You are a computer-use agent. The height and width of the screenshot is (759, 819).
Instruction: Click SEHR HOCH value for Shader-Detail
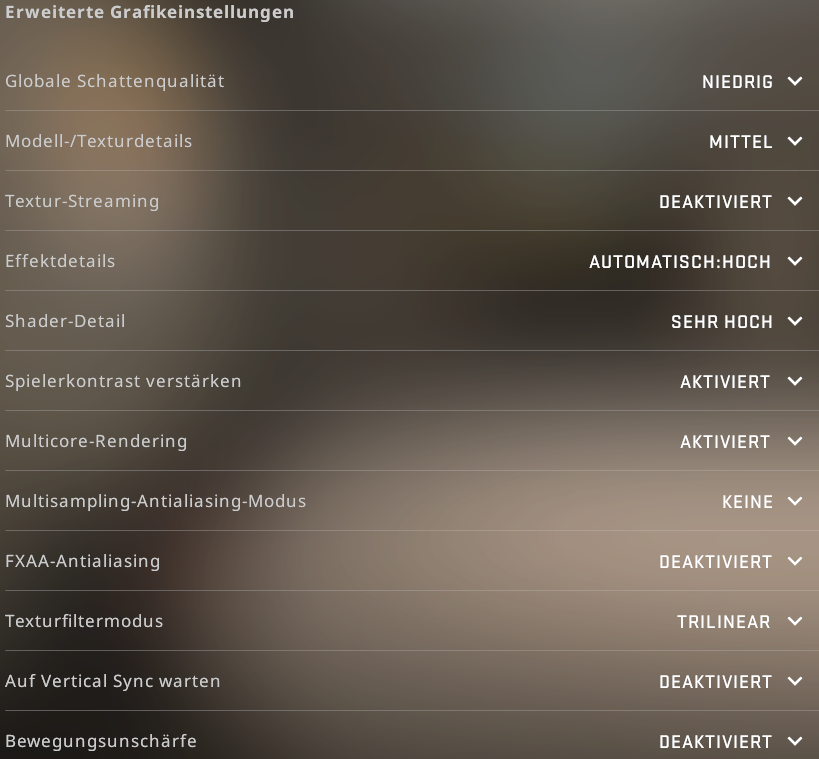[722, 322]
